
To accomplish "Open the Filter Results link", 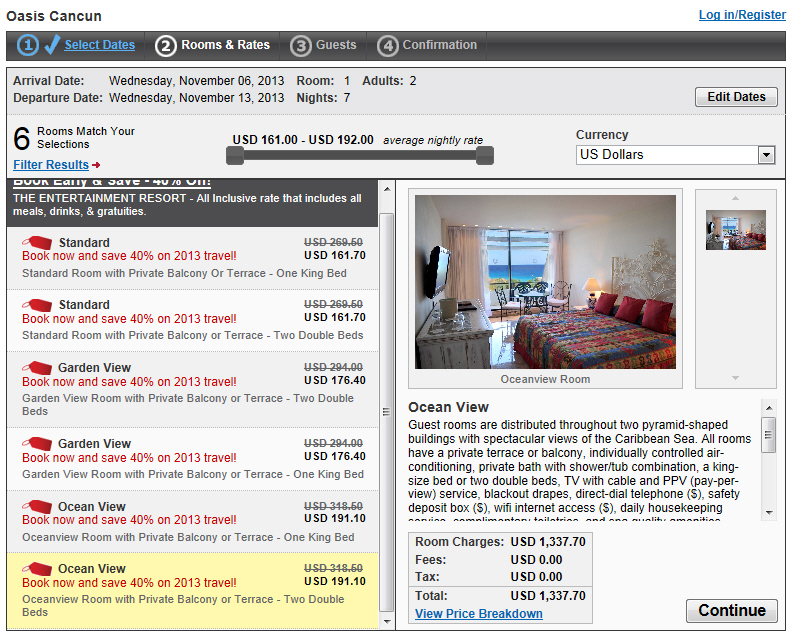I will point(51,165).
